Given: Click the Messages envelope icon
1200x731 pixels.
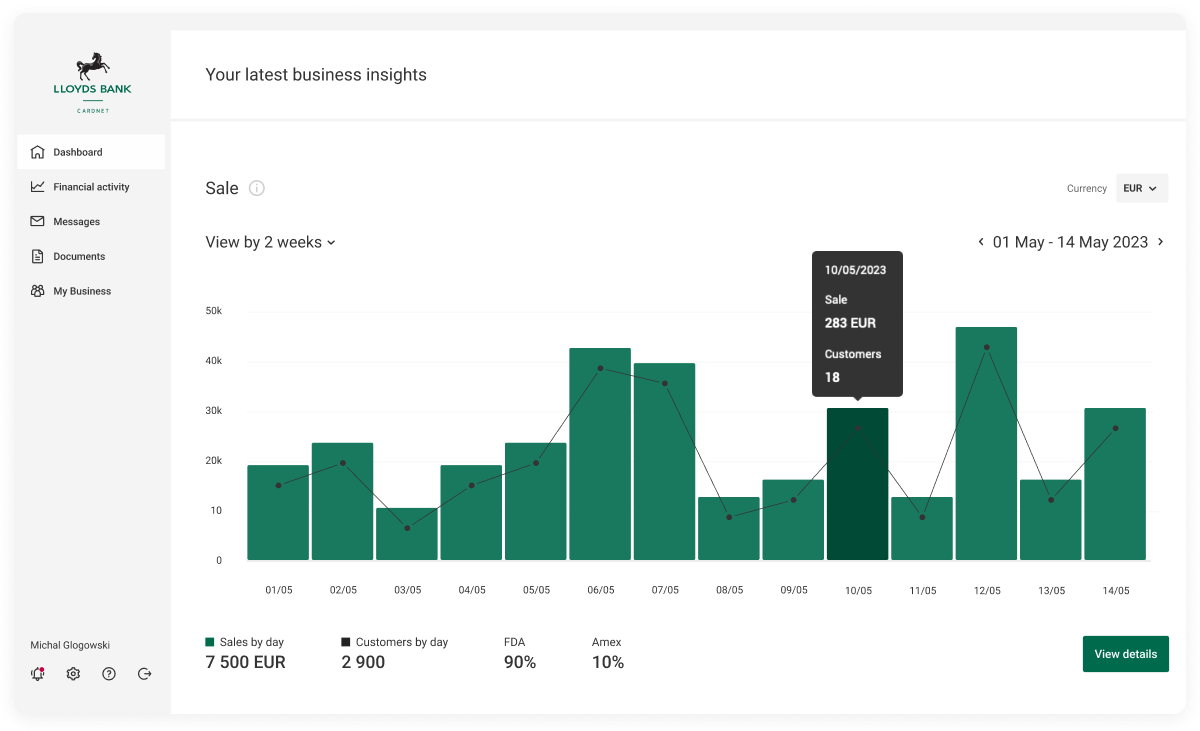Looking at the screenshot, I should coord(38,222).
